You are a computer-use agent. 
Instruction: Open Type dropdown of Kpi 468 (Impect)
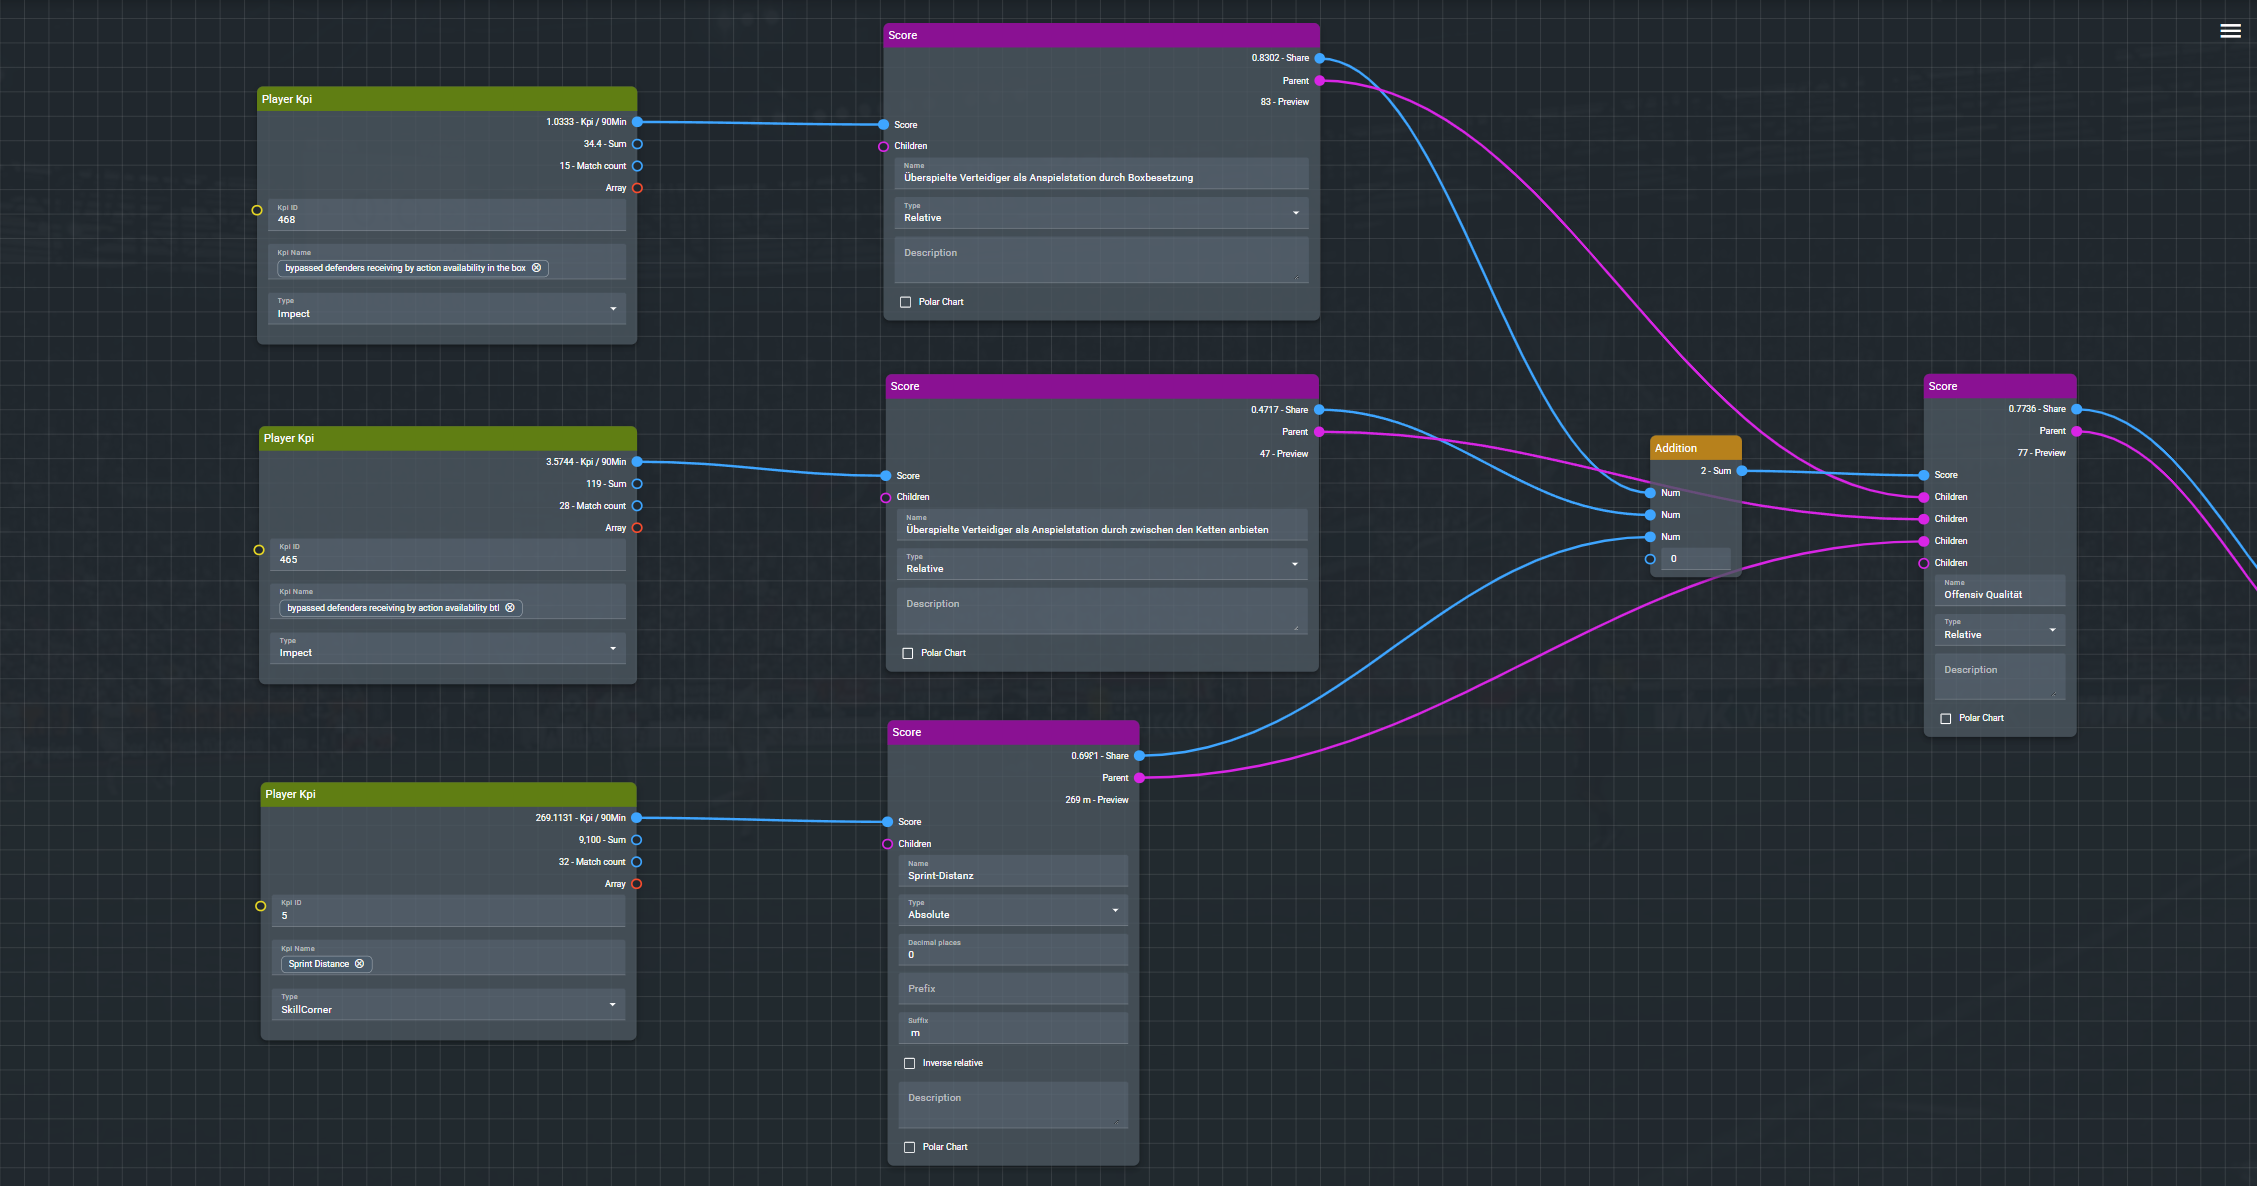point(447,309)
